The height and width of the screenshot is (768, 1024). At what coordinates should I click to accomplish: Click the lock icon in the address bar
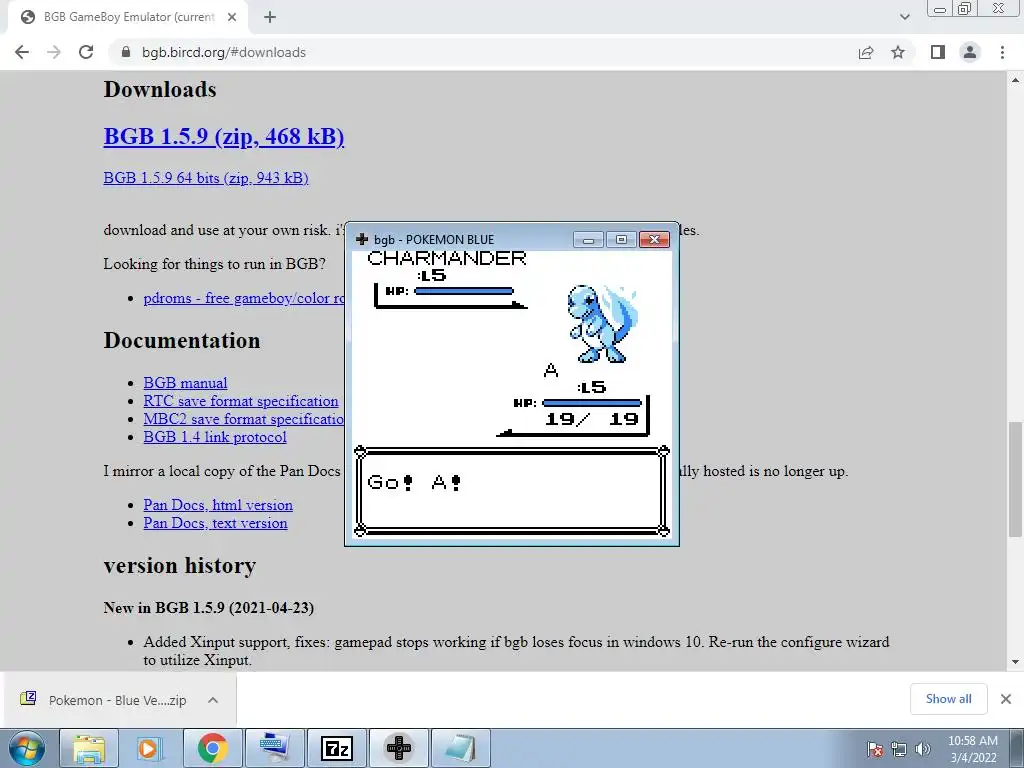point(126,52)
